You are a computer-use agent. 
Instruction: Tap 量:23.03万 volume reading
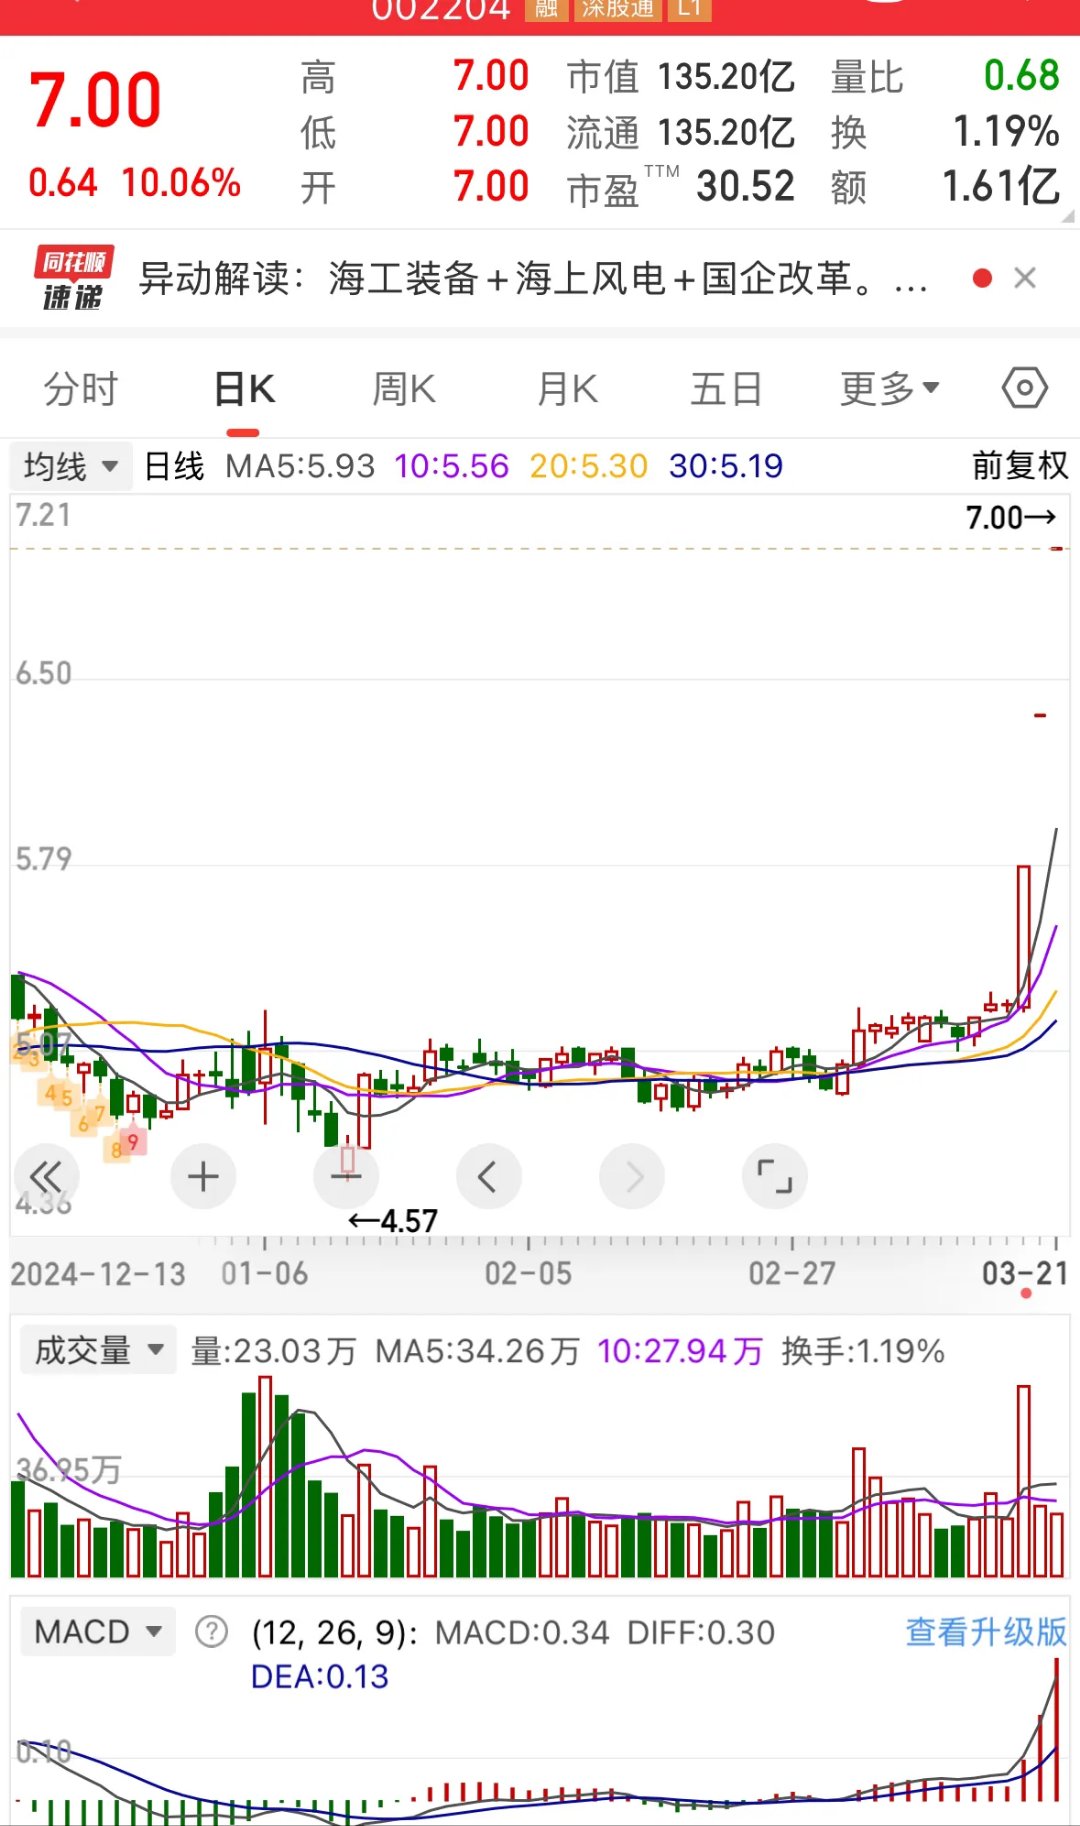[273, 1351]
